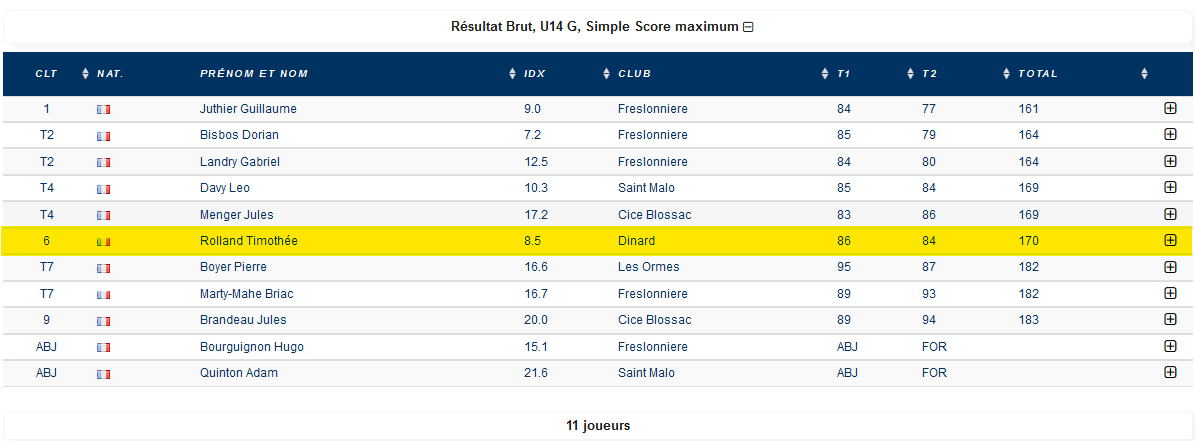Expand Bourguignon Hugo row details
Screen dimensions: 1195x441
(x=1170, y=347)
